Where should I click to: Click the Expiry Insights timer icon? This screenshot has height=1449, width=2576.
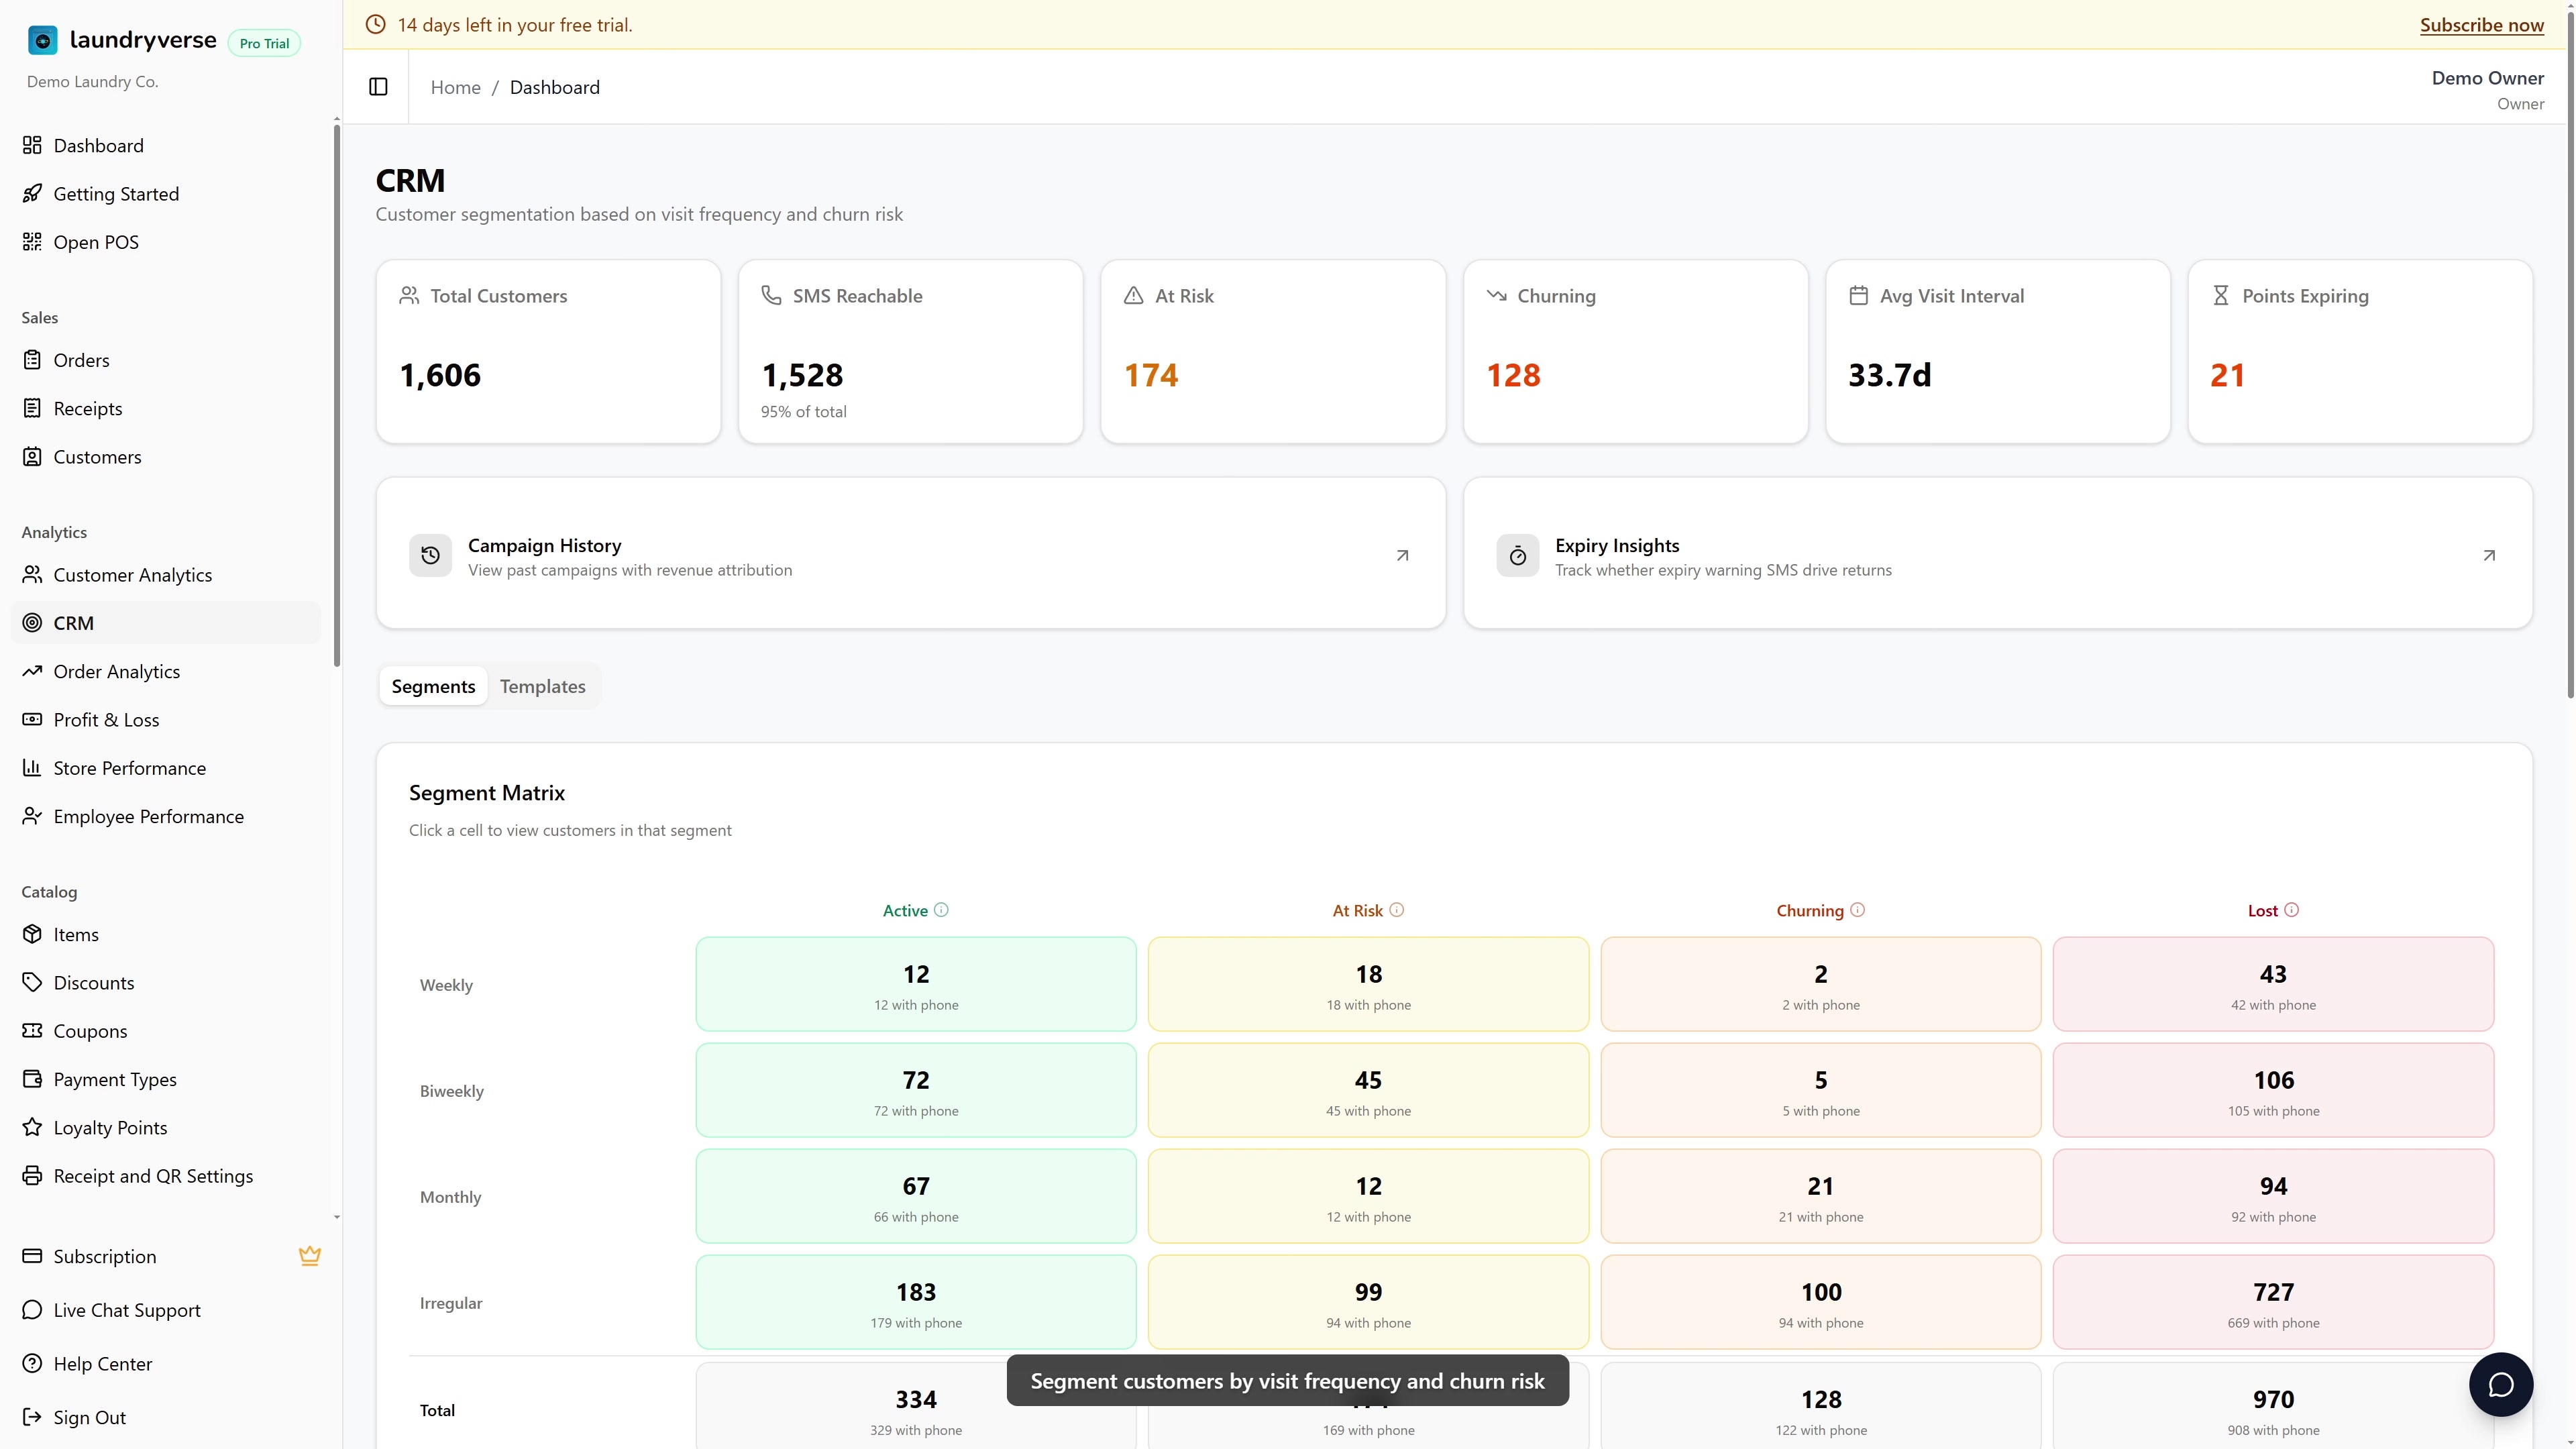[1517, 556]
